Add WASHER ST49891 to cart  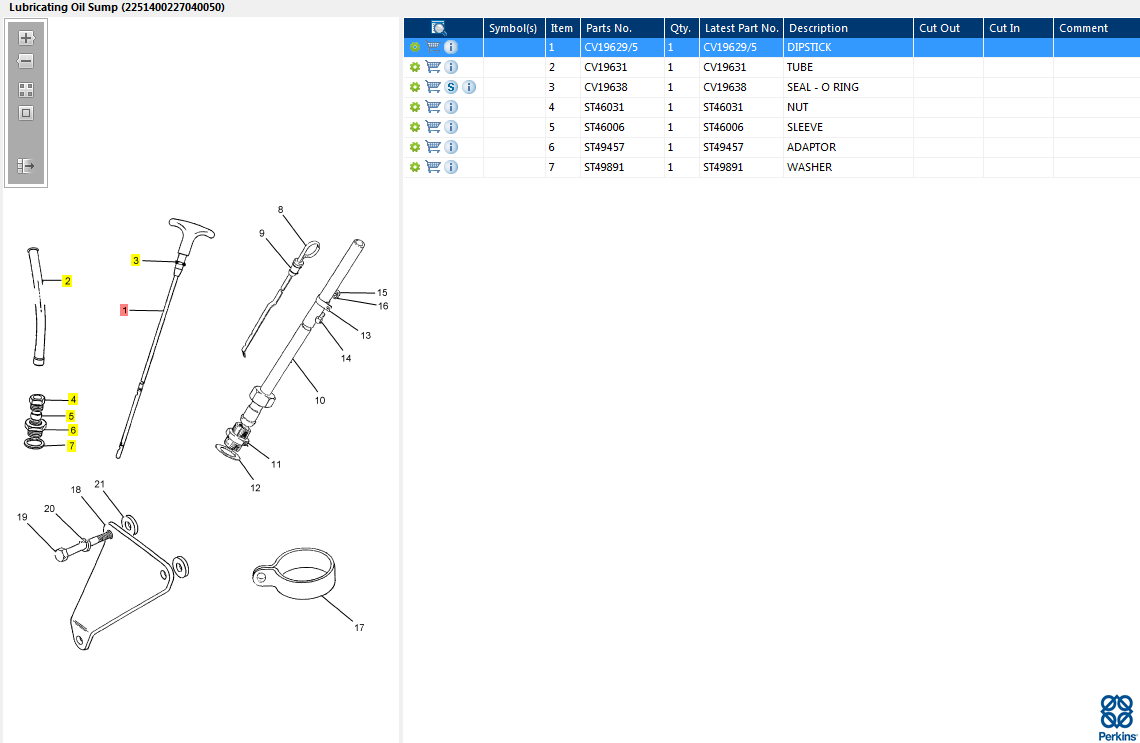tap(433, 167)
